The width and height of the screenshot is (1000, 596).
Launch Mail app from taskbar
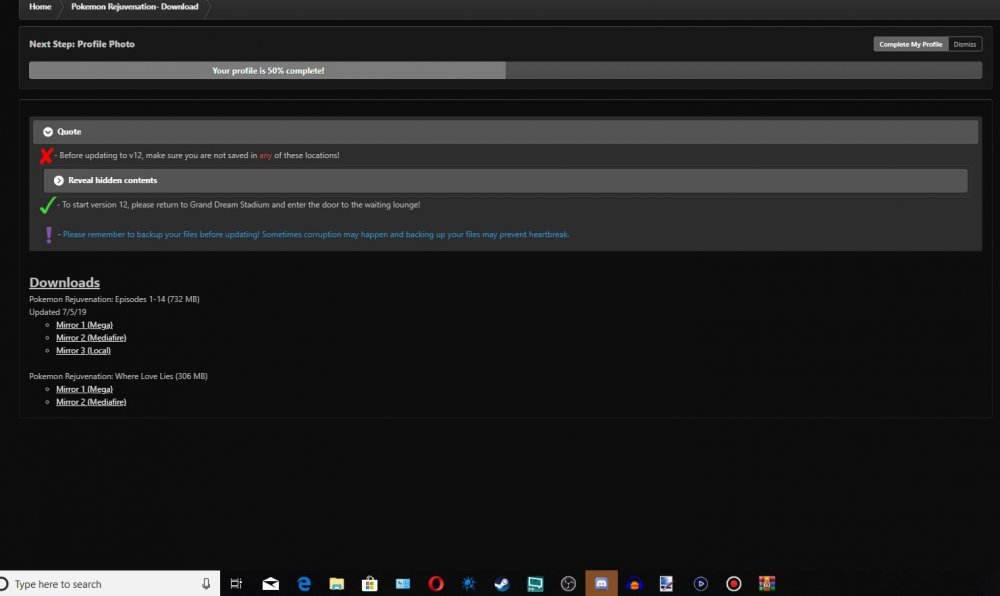[x=270, y=584]
